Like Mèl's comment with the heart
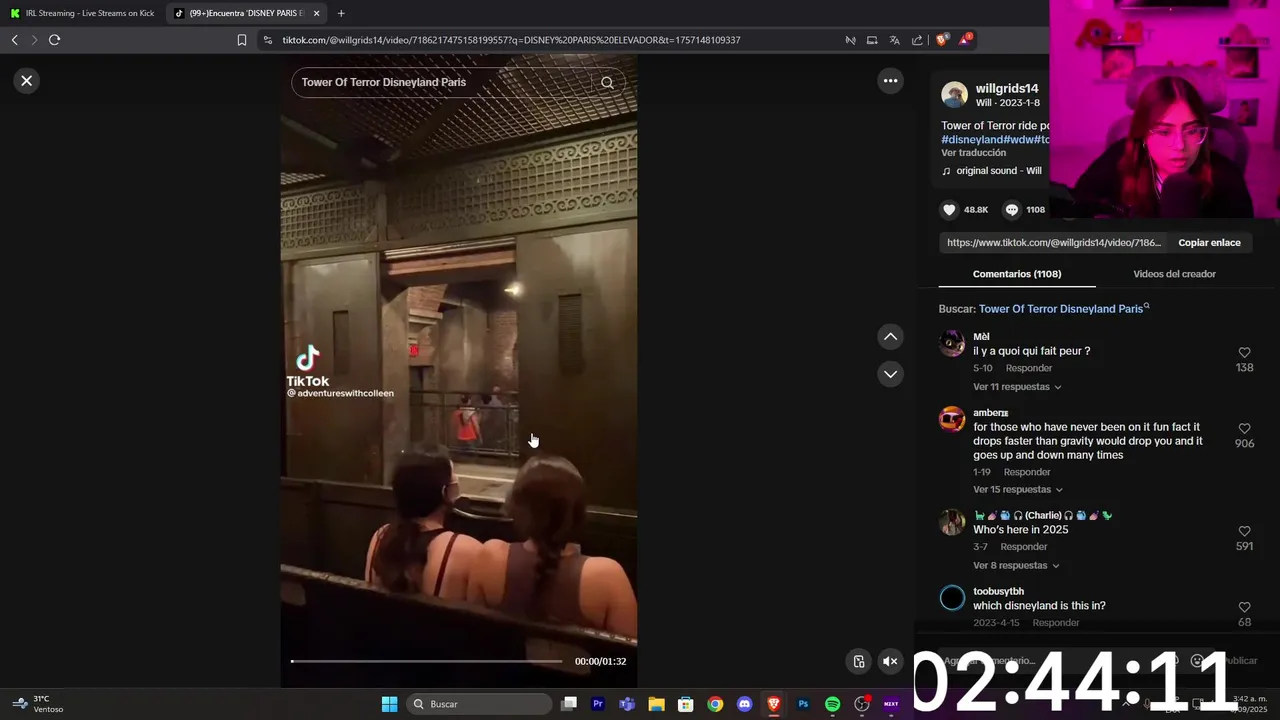This screenshot has height=720, width=1280. click(1244, 353)
